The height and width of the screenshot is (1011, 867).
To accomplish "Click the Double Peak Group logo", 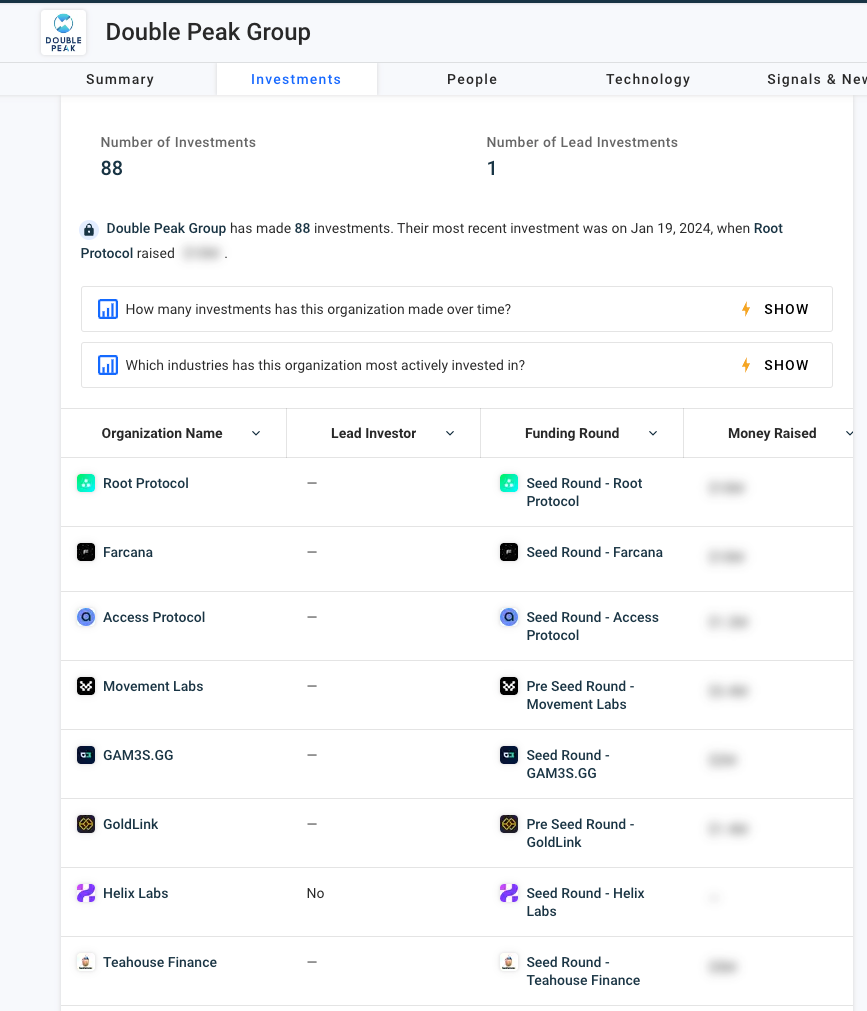I will tap(63, 32).
